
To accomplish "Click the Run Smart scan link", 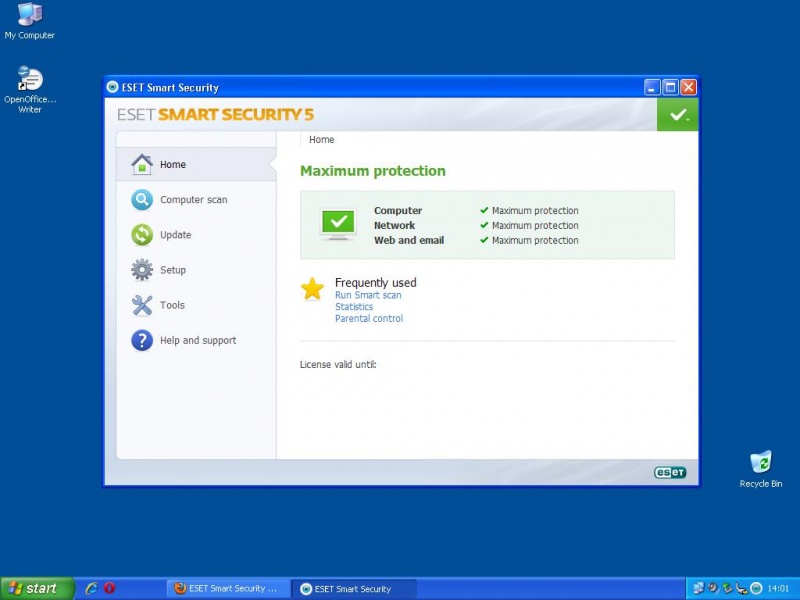I will [368, 295].
